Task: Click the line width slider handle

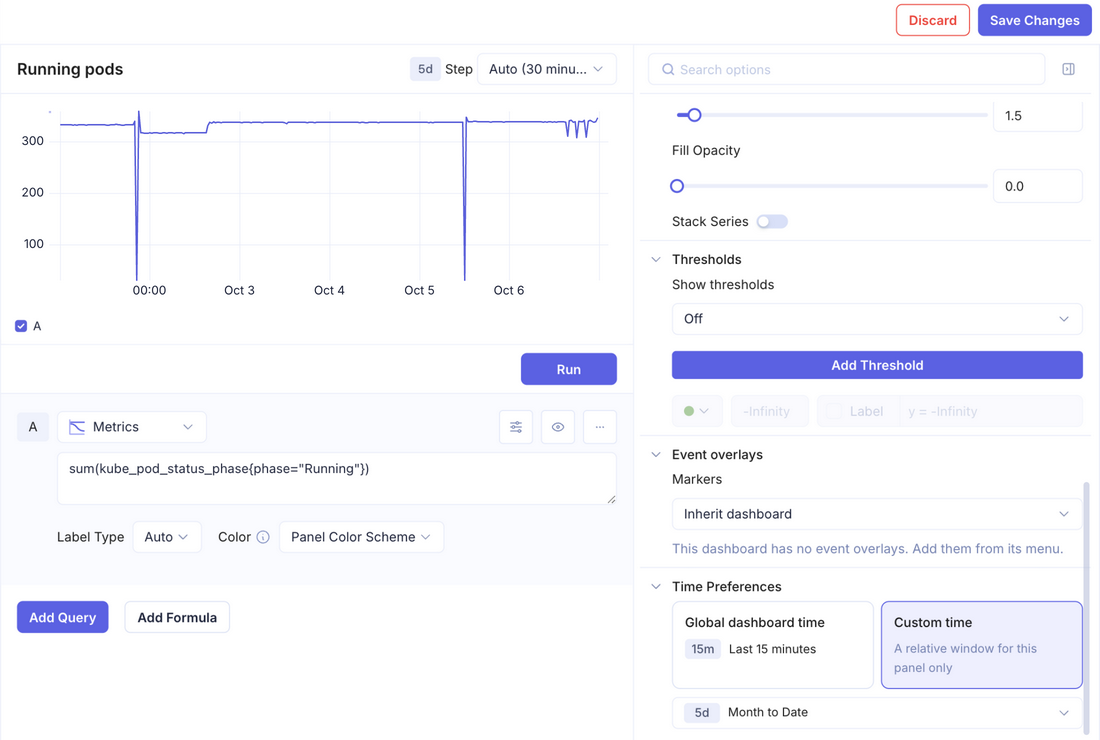Action: pyautogui.click(x=694, y=115)
